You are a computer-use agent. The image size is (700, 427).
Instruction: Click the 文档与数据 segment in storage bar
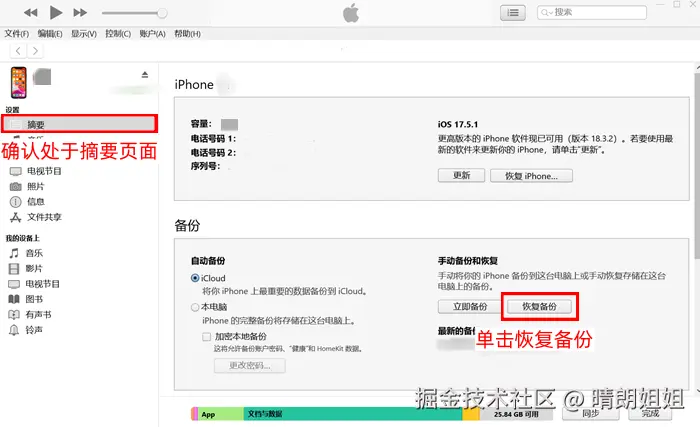coord(353,414)
